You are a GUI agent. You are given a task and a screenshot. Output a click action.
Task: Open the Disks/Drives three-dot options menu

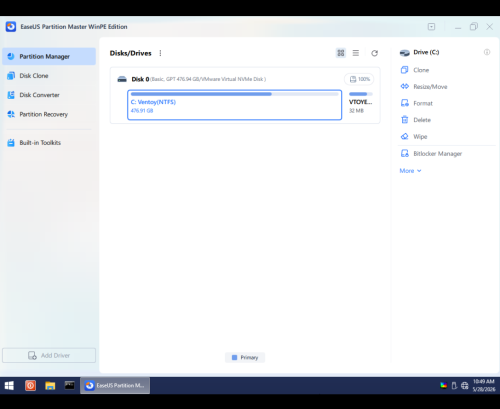point(160,53)
